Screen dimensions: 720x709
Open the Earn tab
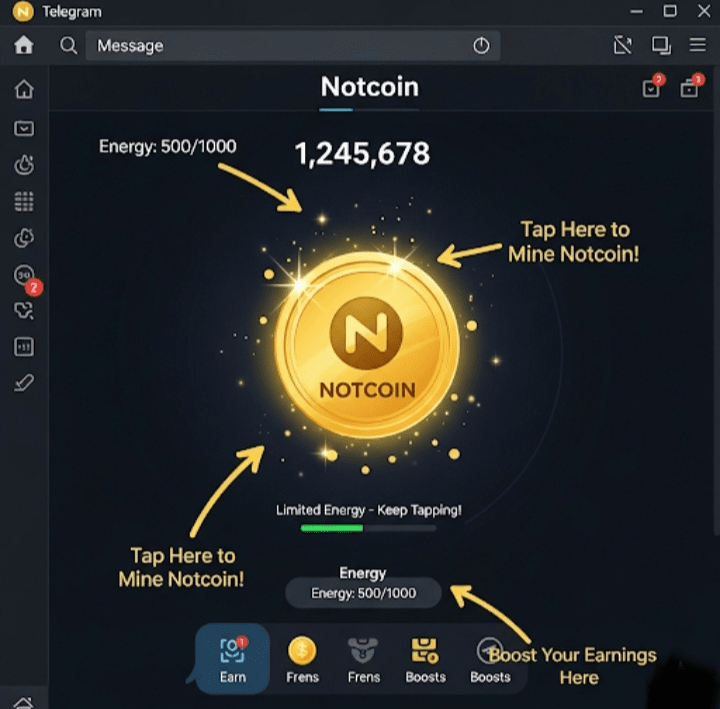(232, 658)
